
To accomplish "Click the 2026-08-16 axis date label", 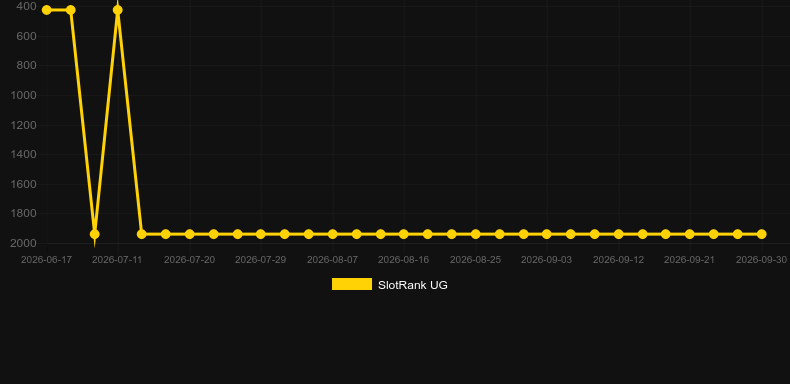I will [404, 260].
